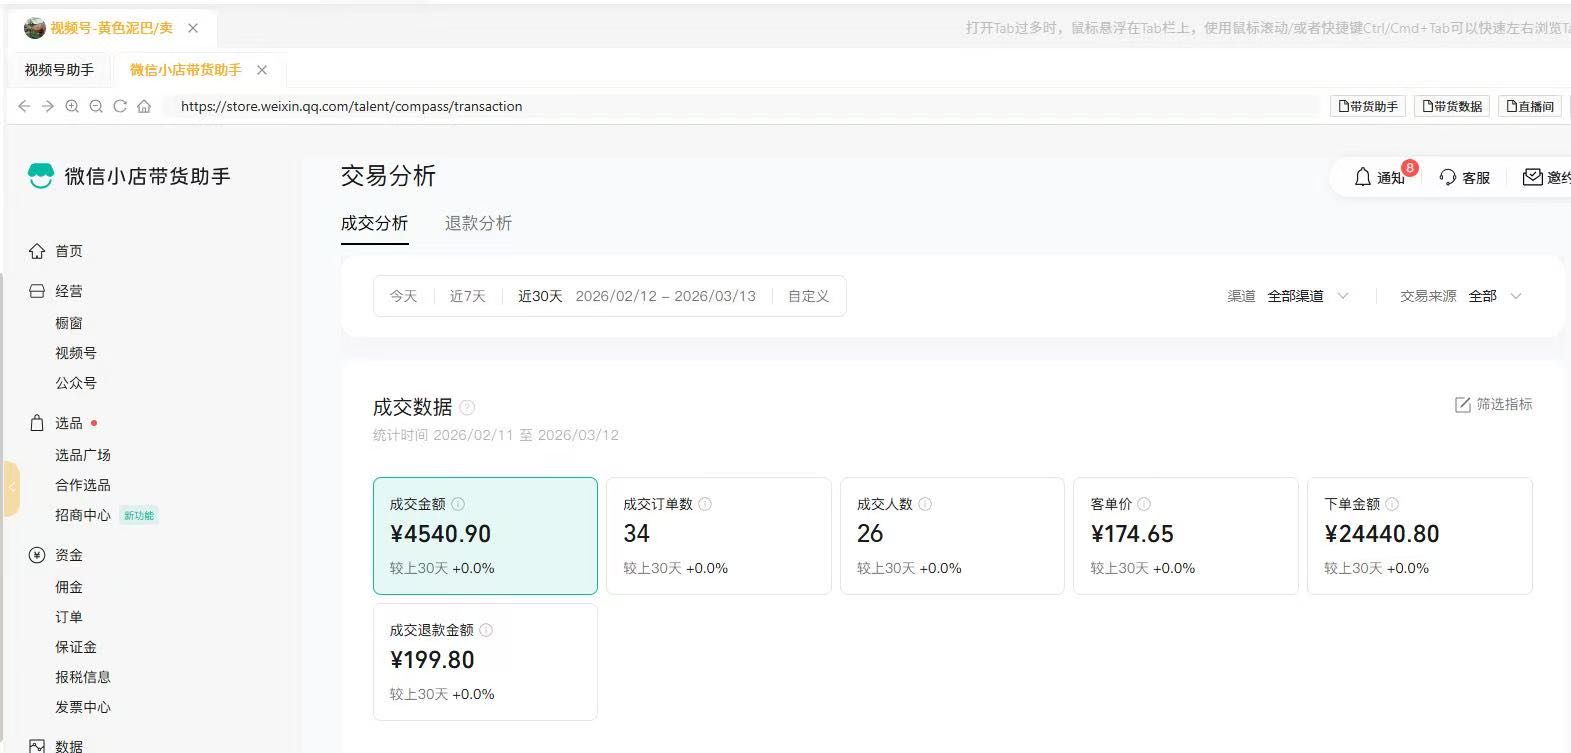Click the 微信小店带货助手 logo icon
This screenshot has width=1571, height=753.
pos(40,176)
